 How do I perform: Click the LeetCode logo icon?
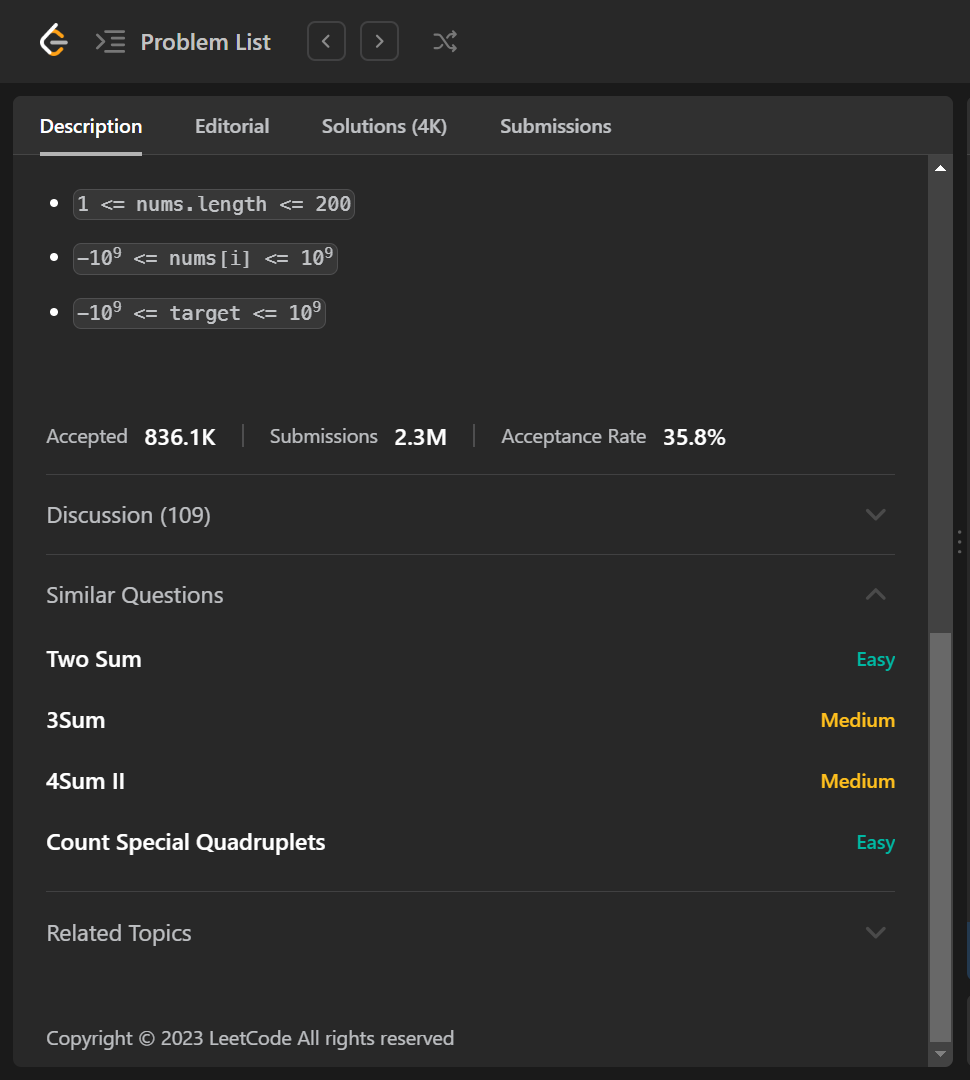click(x=53, y=41)
